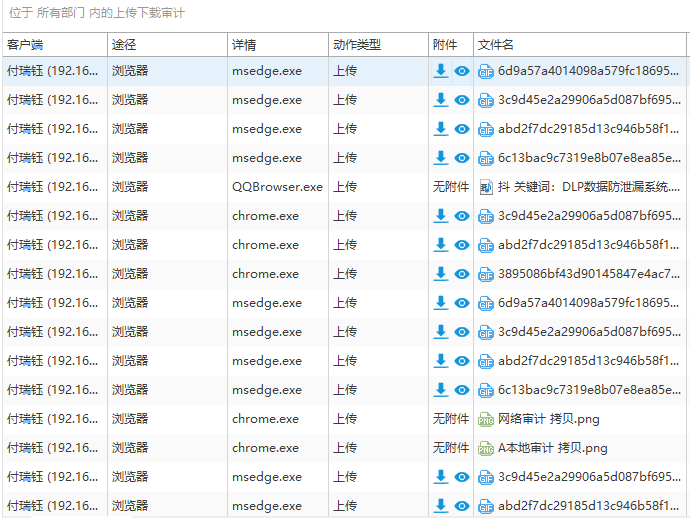View the chrome.exe abd2f7dc29185d13c attachment via eye icon
Screen dimensions: 690x518
click(462, 245)
